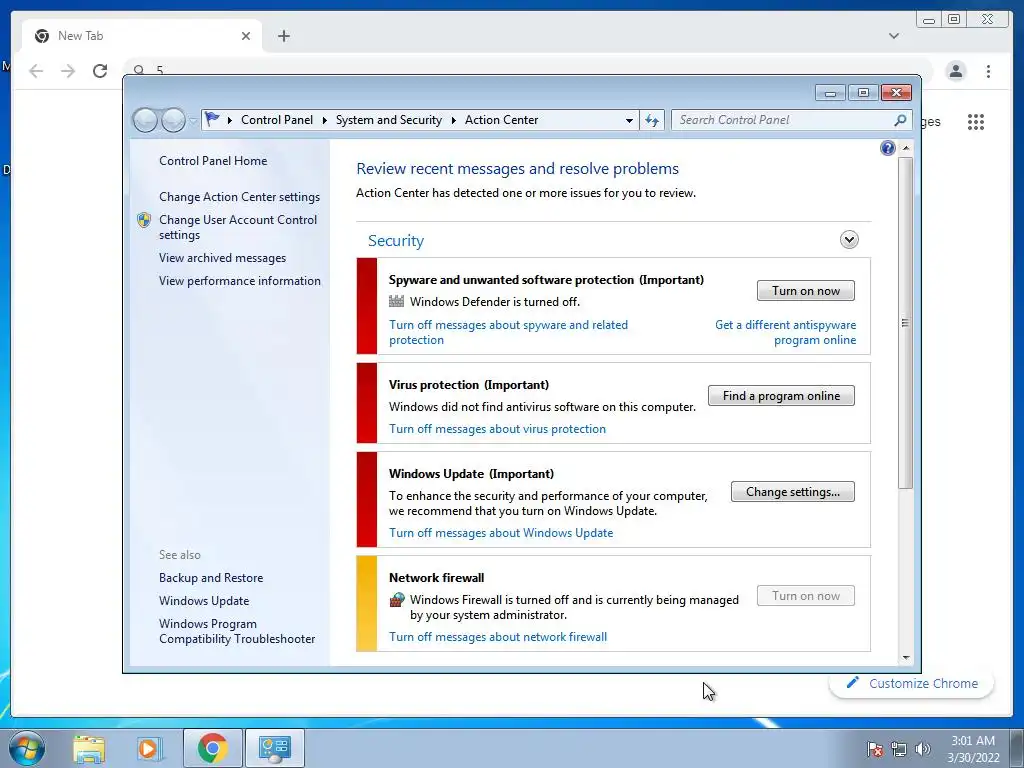The width and height of the screenshot is (1024, 768).
Task: Open Windows Program Compatibility Troubleshooter
Action: pyautogui.click(x=236, y=632)
